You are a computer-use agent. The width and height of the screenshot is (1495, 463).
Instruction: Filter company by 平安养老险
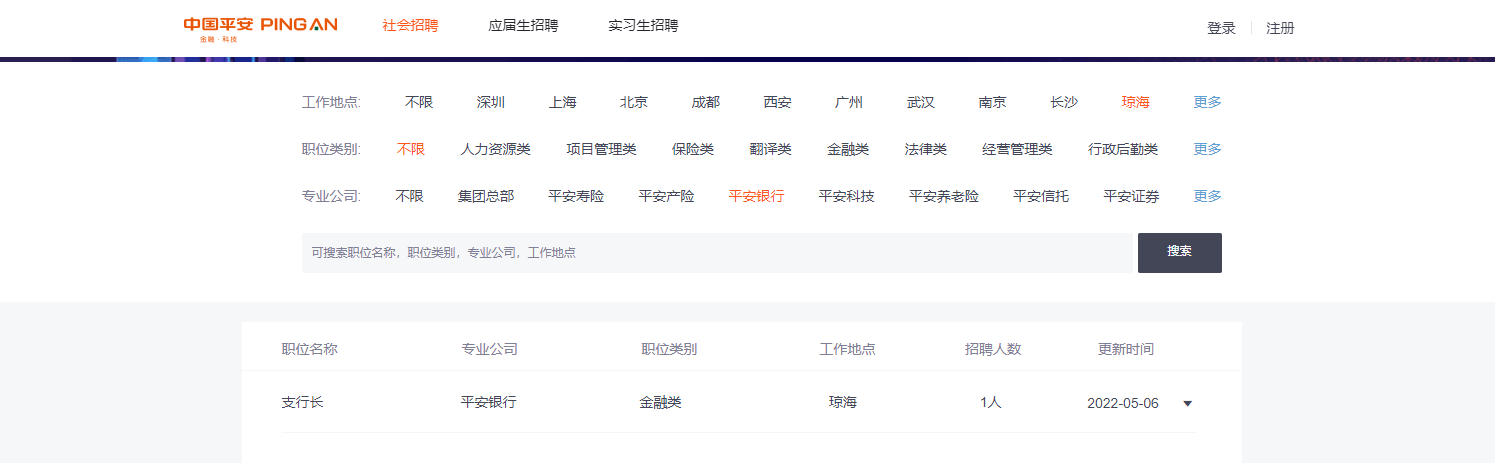944,196
